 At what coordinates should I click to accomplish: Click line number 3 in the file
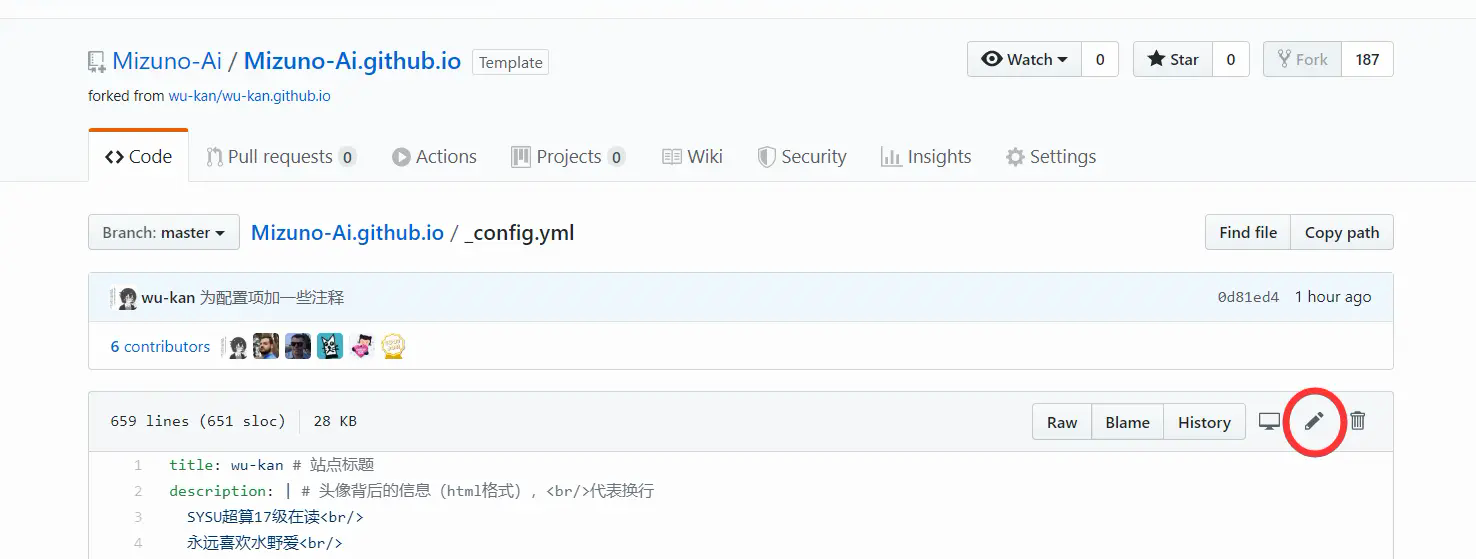tap(138, 517)
